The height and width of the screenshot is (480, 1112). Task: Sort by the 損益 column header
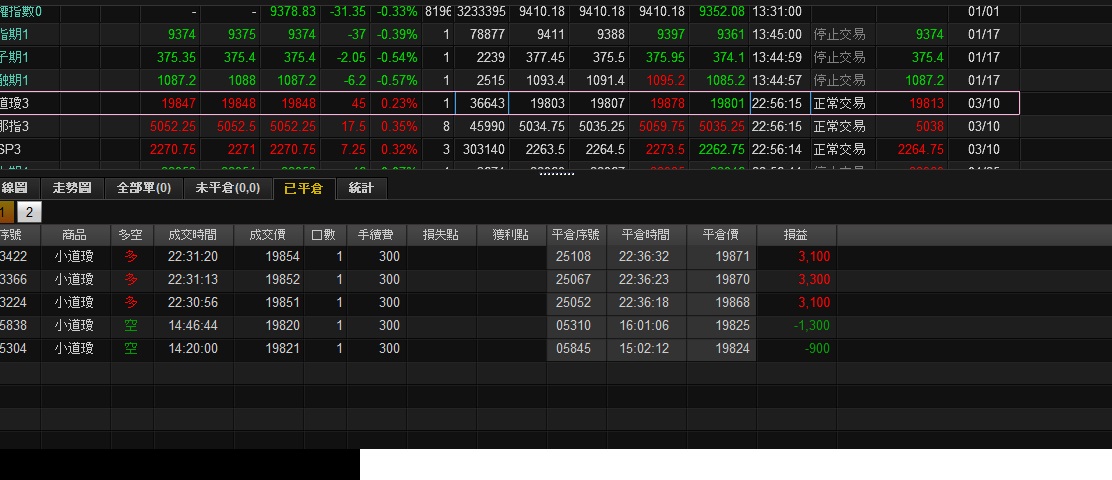coord(795,235)
